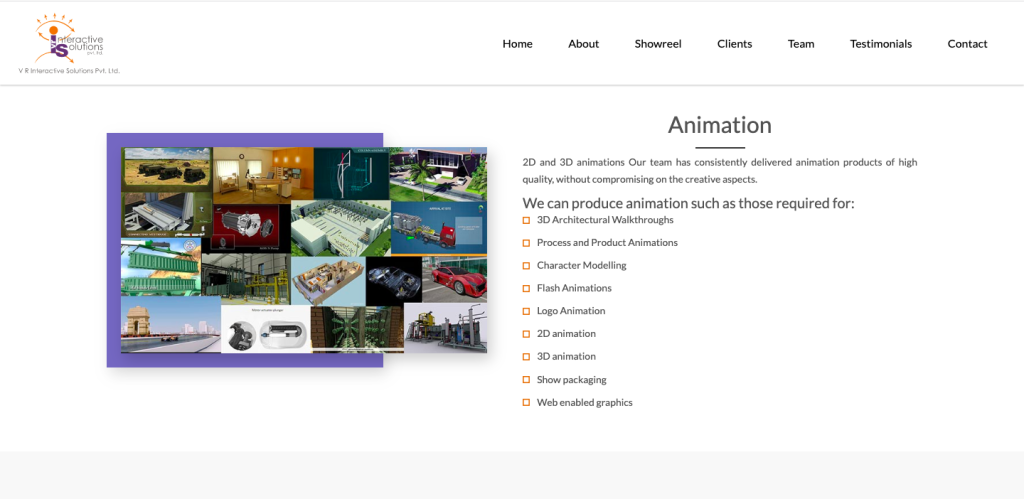Select Team in the navigation bar
The image size is (1024, 499).
[800, 44]
